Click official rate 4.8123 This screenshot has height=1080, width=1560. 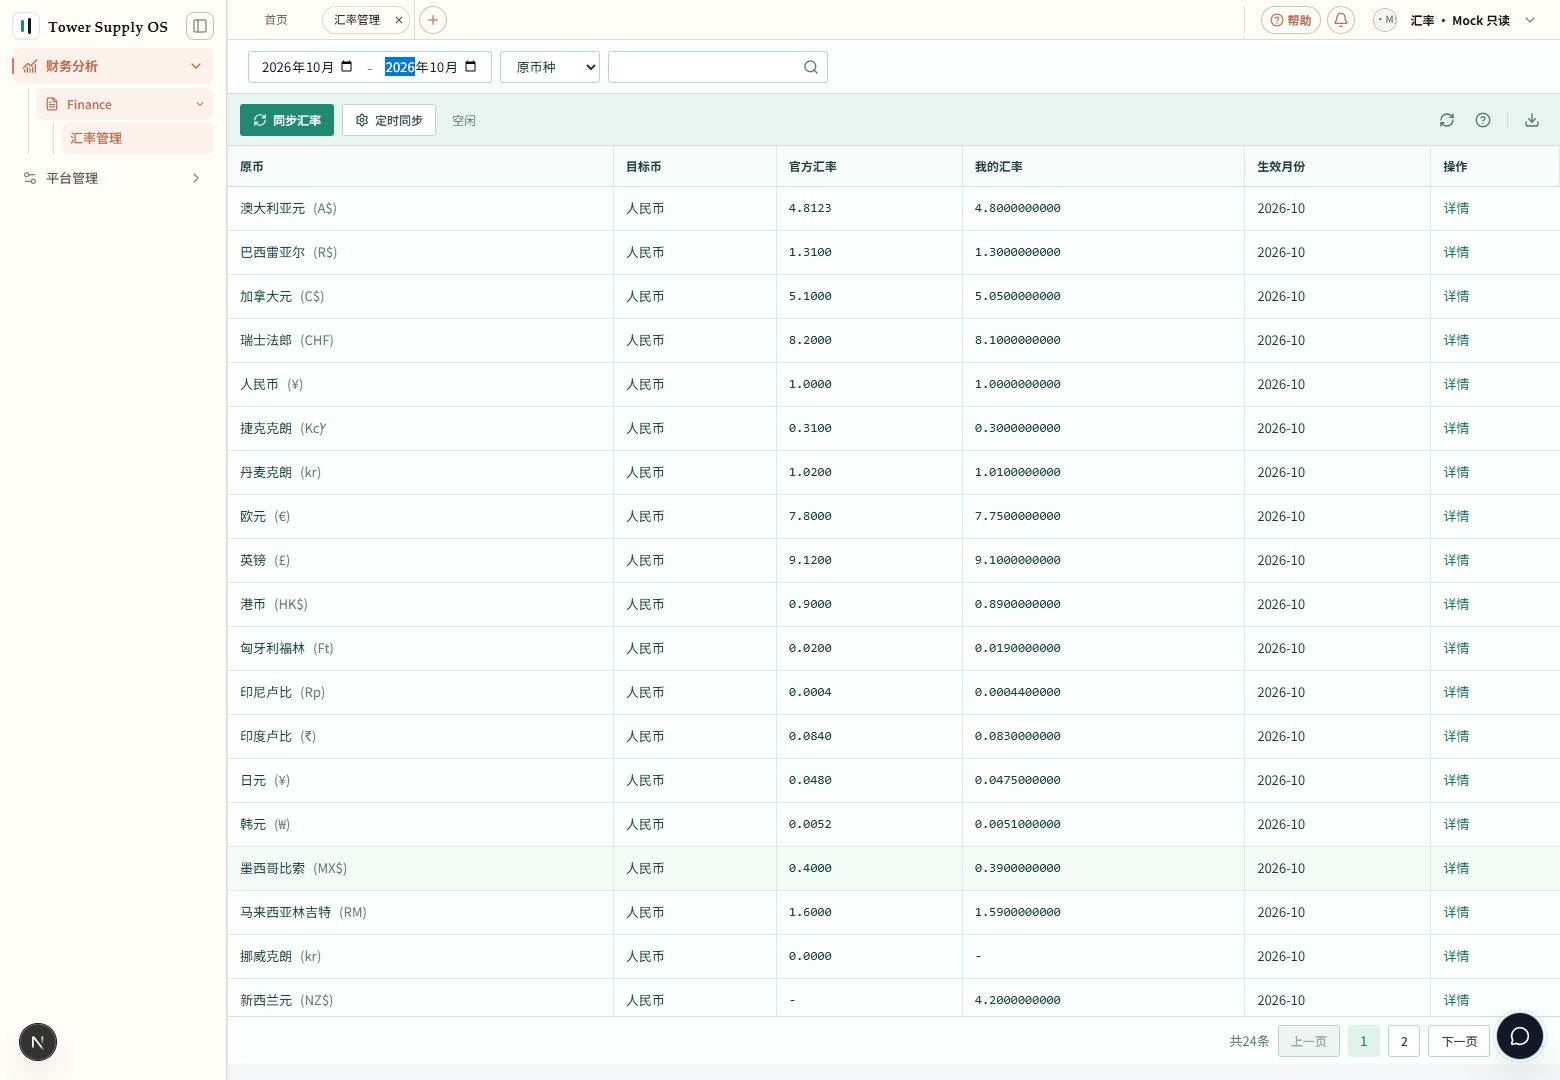click(x=810, y=208)
